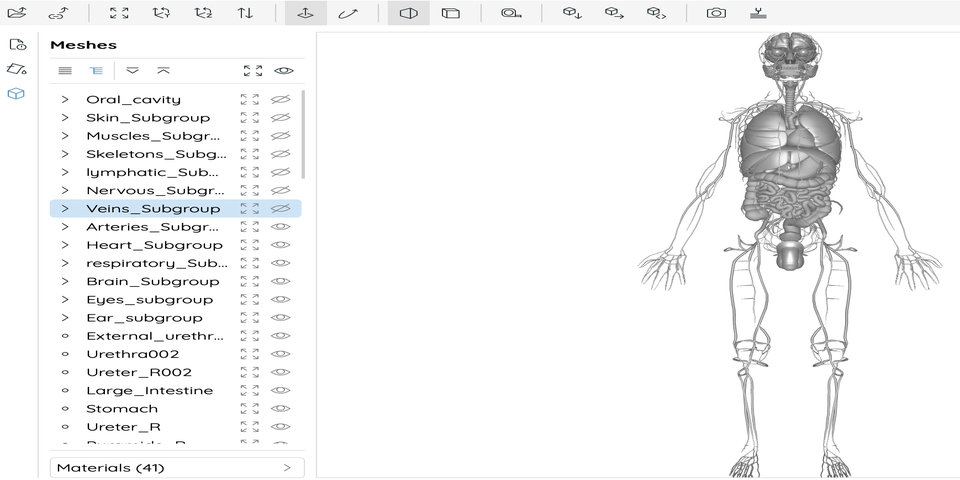Set Z axis as up vector
The width and height of the screenshot is (960, 480).
click(203, 12)
